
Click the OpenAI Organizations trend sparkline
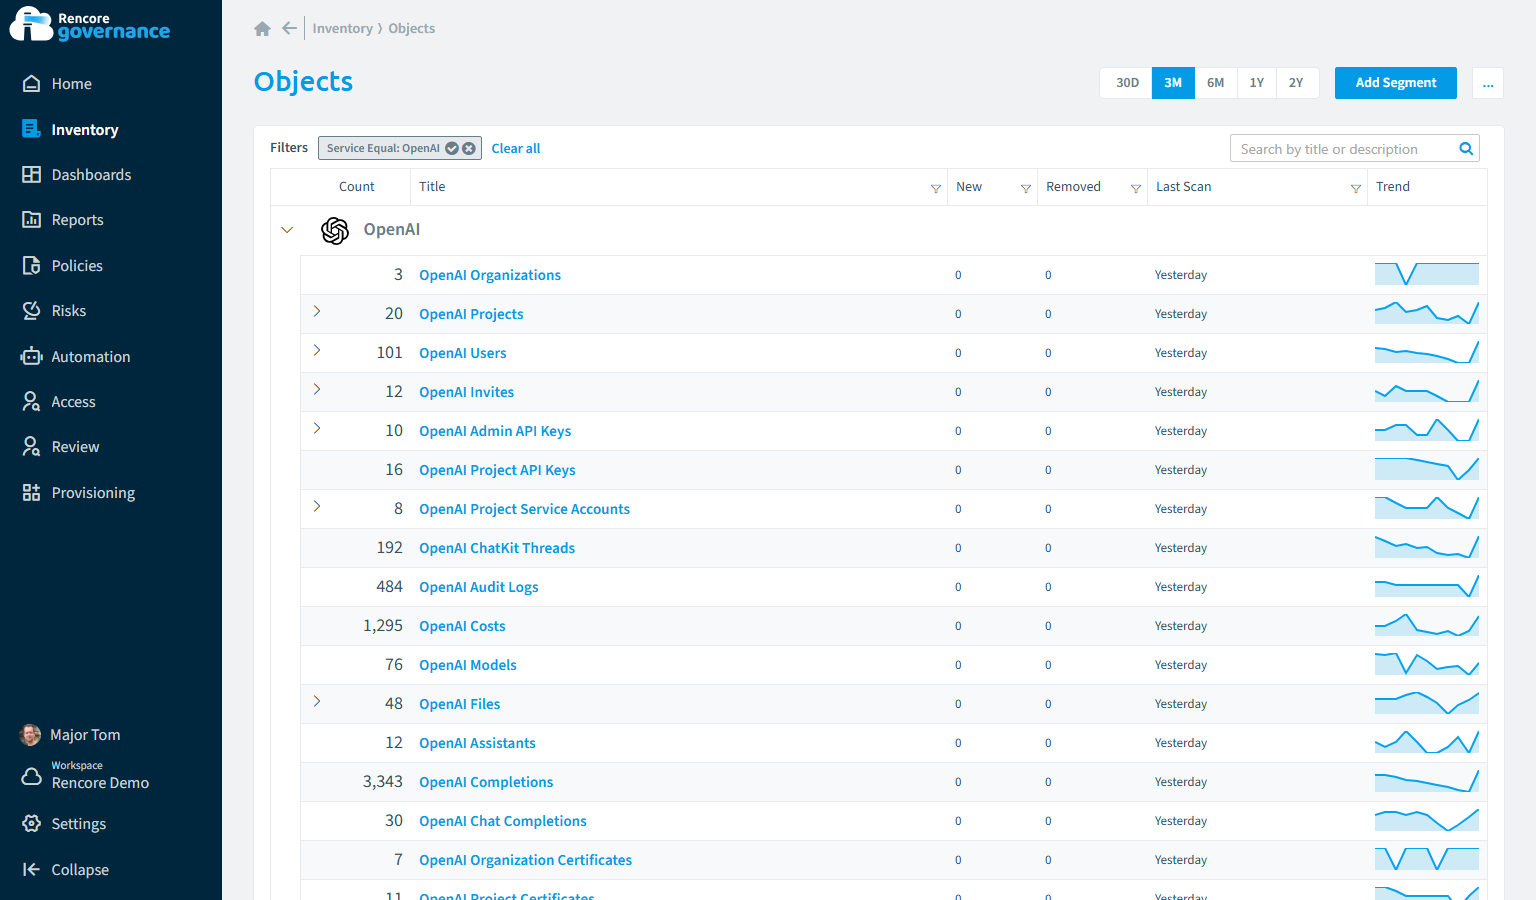click(x=1427, y=274)
